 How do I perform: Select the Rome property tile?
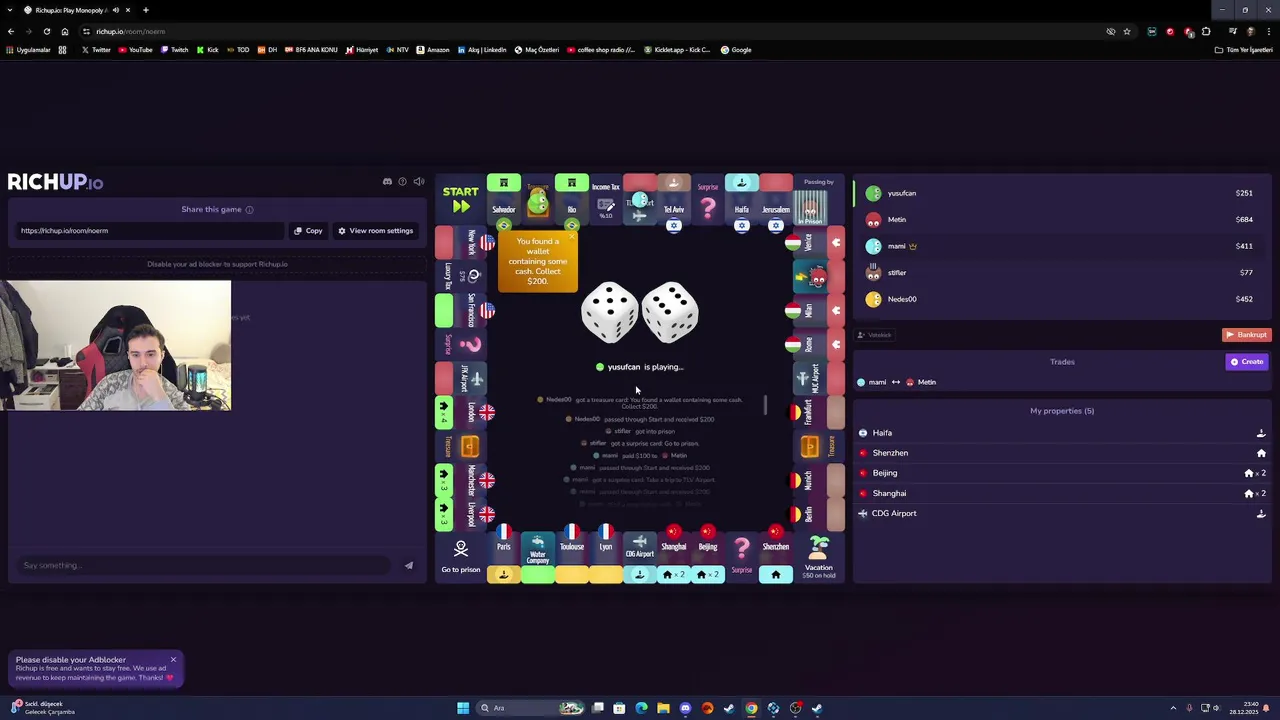click(x=818, y=345)
